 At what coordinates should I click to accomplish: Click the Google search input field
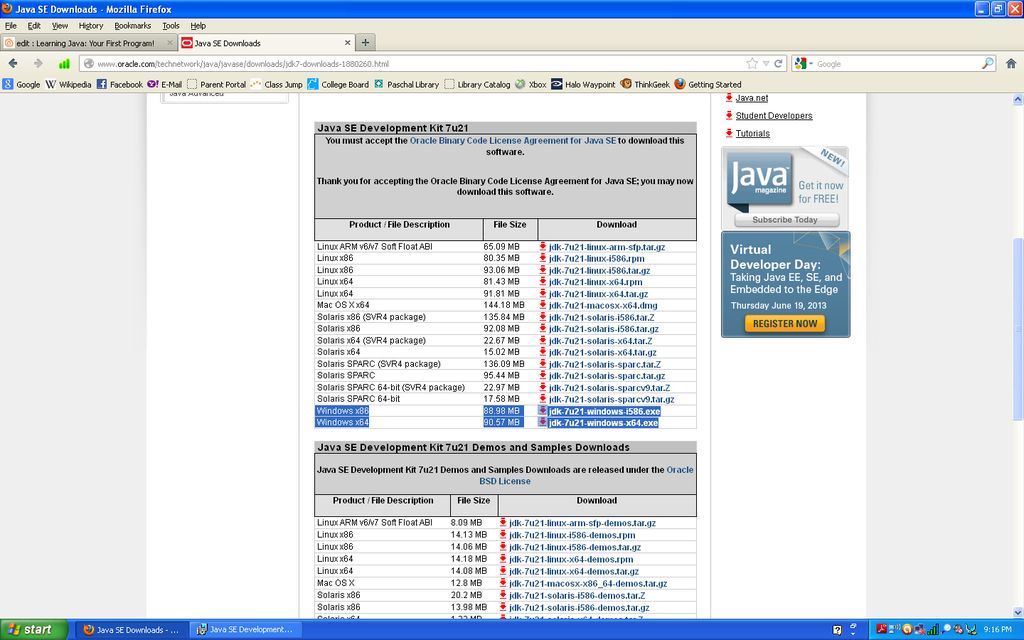tap(897, 63)
